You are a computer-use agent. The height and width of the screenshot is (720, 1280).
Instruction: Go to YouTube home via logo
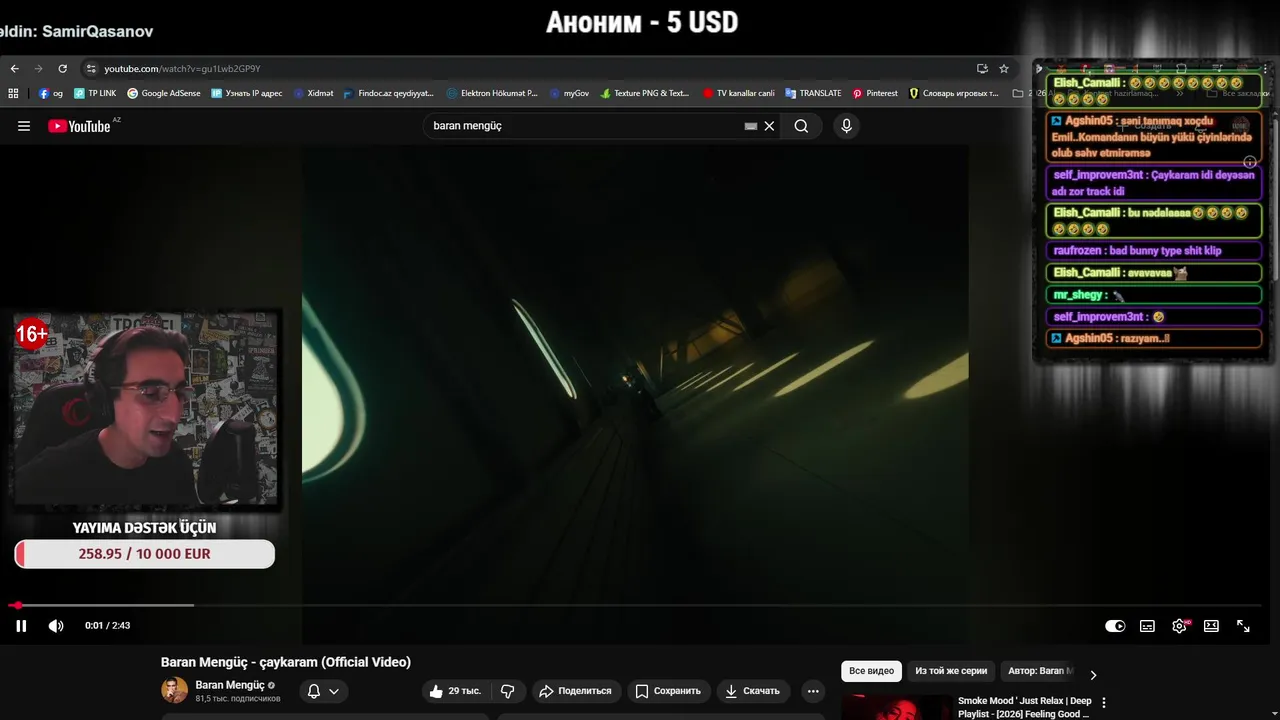point(79,126)
